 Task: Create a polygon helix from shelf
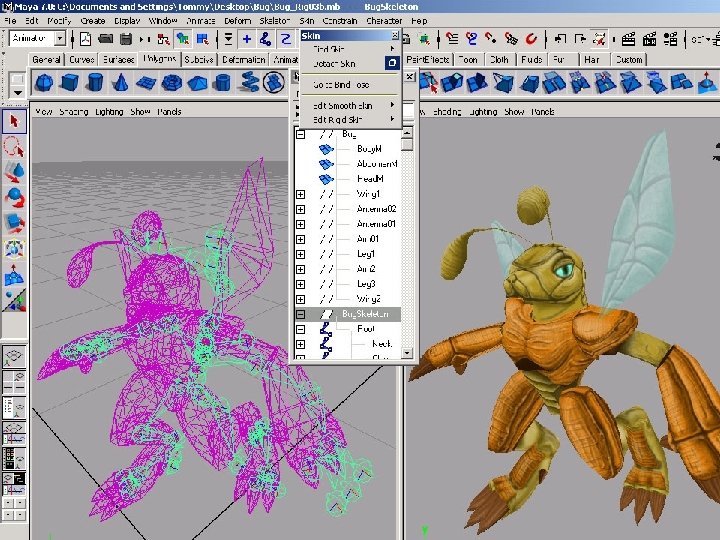248,83
